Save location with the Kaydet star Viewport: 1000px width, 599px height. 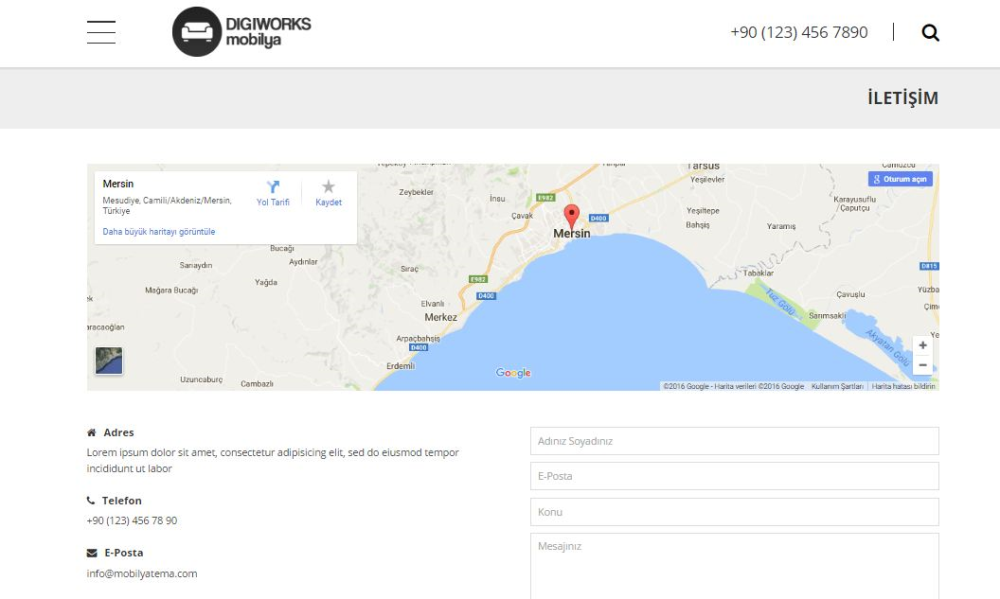(328, 186)
